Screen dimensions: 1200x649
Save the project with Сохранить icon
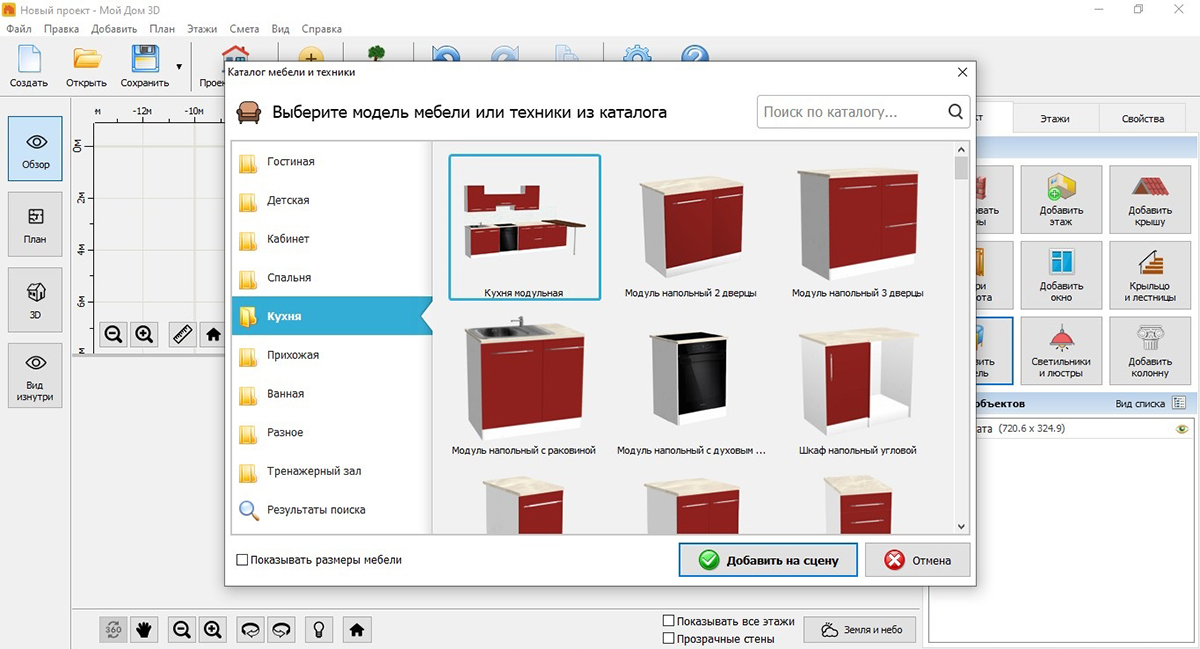pyautogui.click(x=144, y=66)
